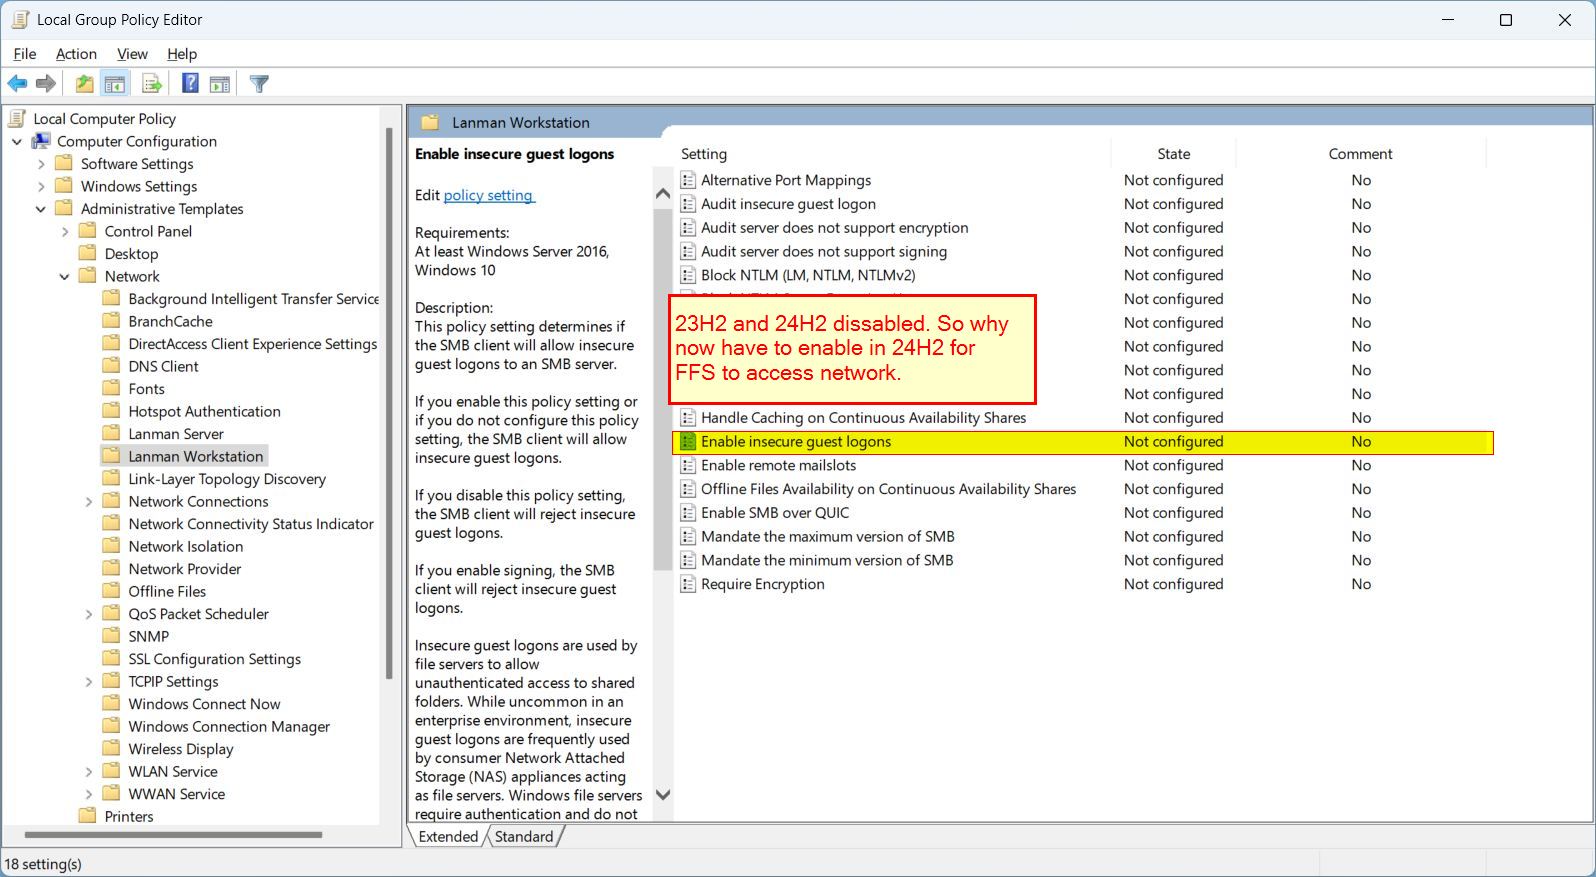
Task: Expand the Network Connections node
Action: (x=89, y=501)
